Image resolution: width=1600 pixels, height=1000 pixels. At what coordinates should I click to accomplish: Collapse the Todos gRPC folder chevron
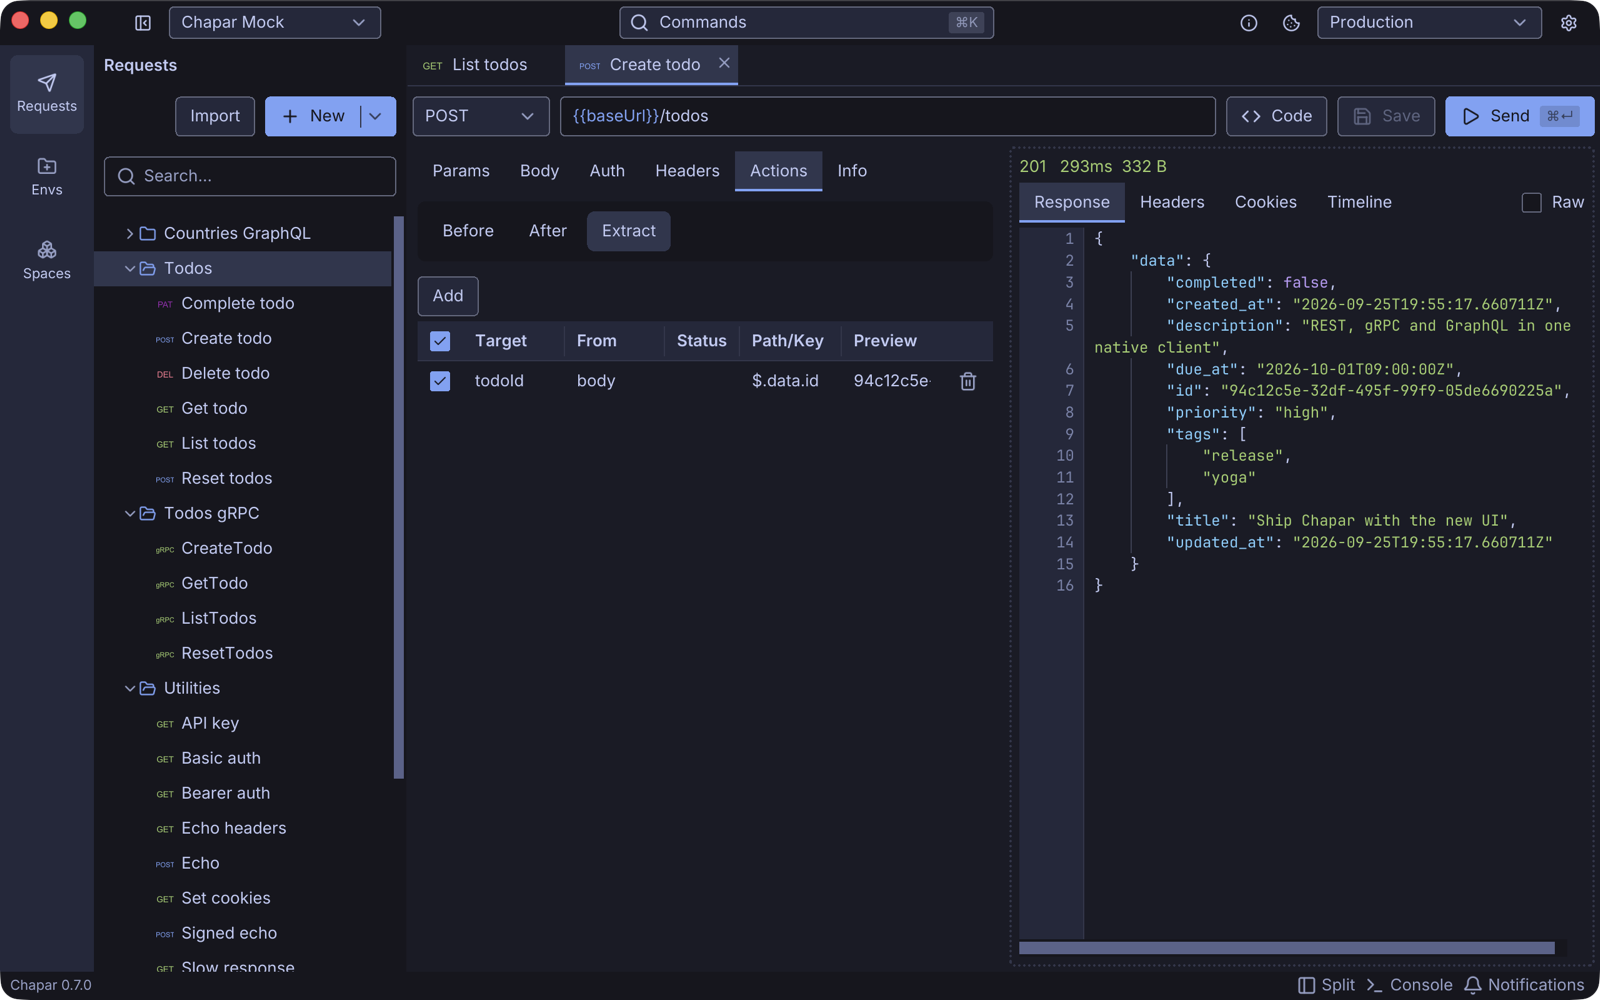click(129, 513)
